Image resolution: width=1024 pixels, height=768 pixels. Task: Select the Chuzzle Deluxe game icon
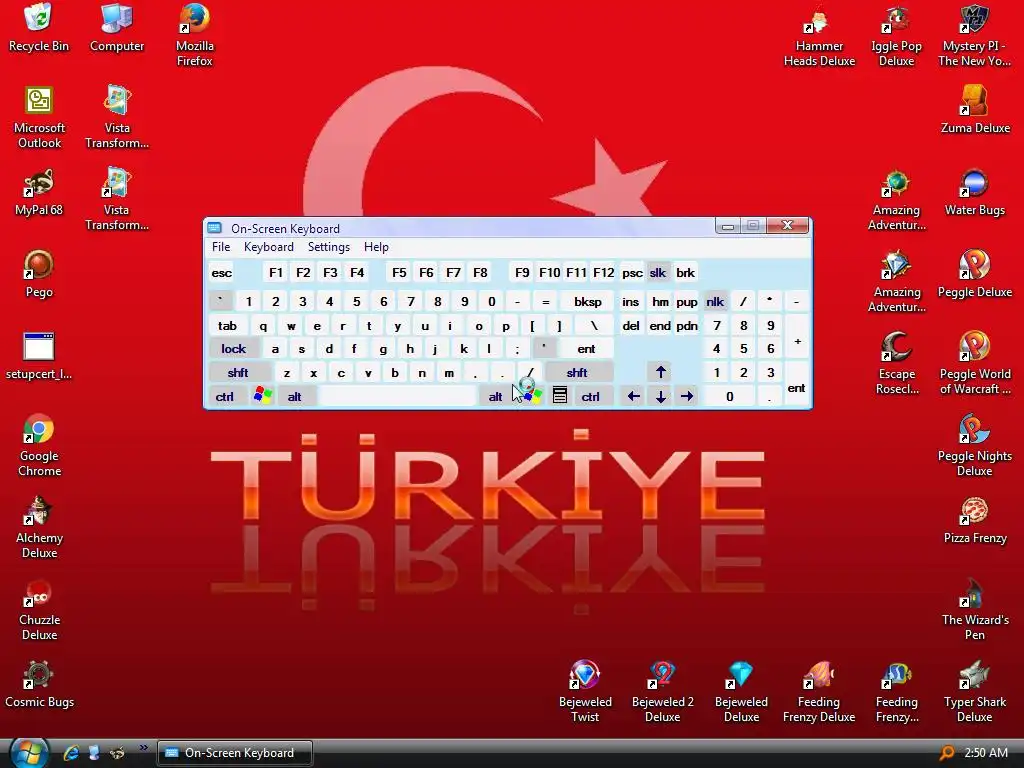[x=39, y=610]
